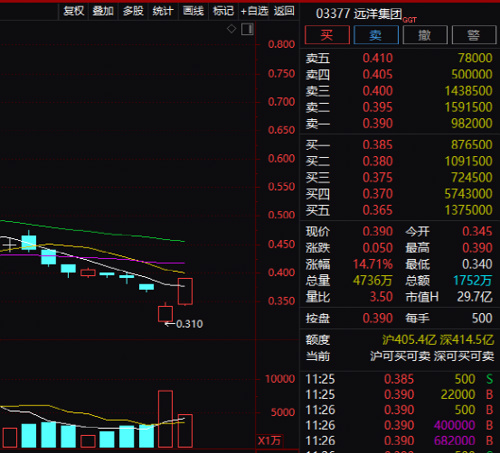Toggle the side panel layout icon
The width and height of the screenshot is (500, 453).
tap(247, 29)
